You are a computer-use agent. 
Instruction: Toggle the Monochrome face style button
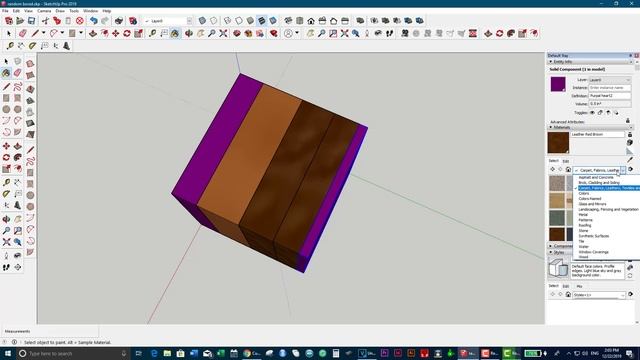tap(273, 20)
